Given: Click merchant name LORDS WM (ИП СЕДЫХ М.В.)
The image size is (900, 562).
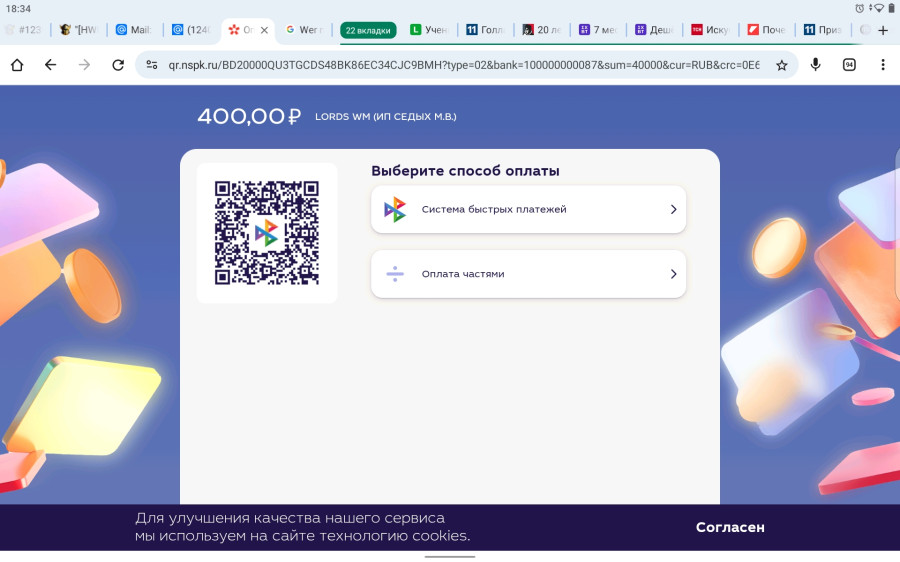Looking at the screenshot, I should tap(386, 117).
